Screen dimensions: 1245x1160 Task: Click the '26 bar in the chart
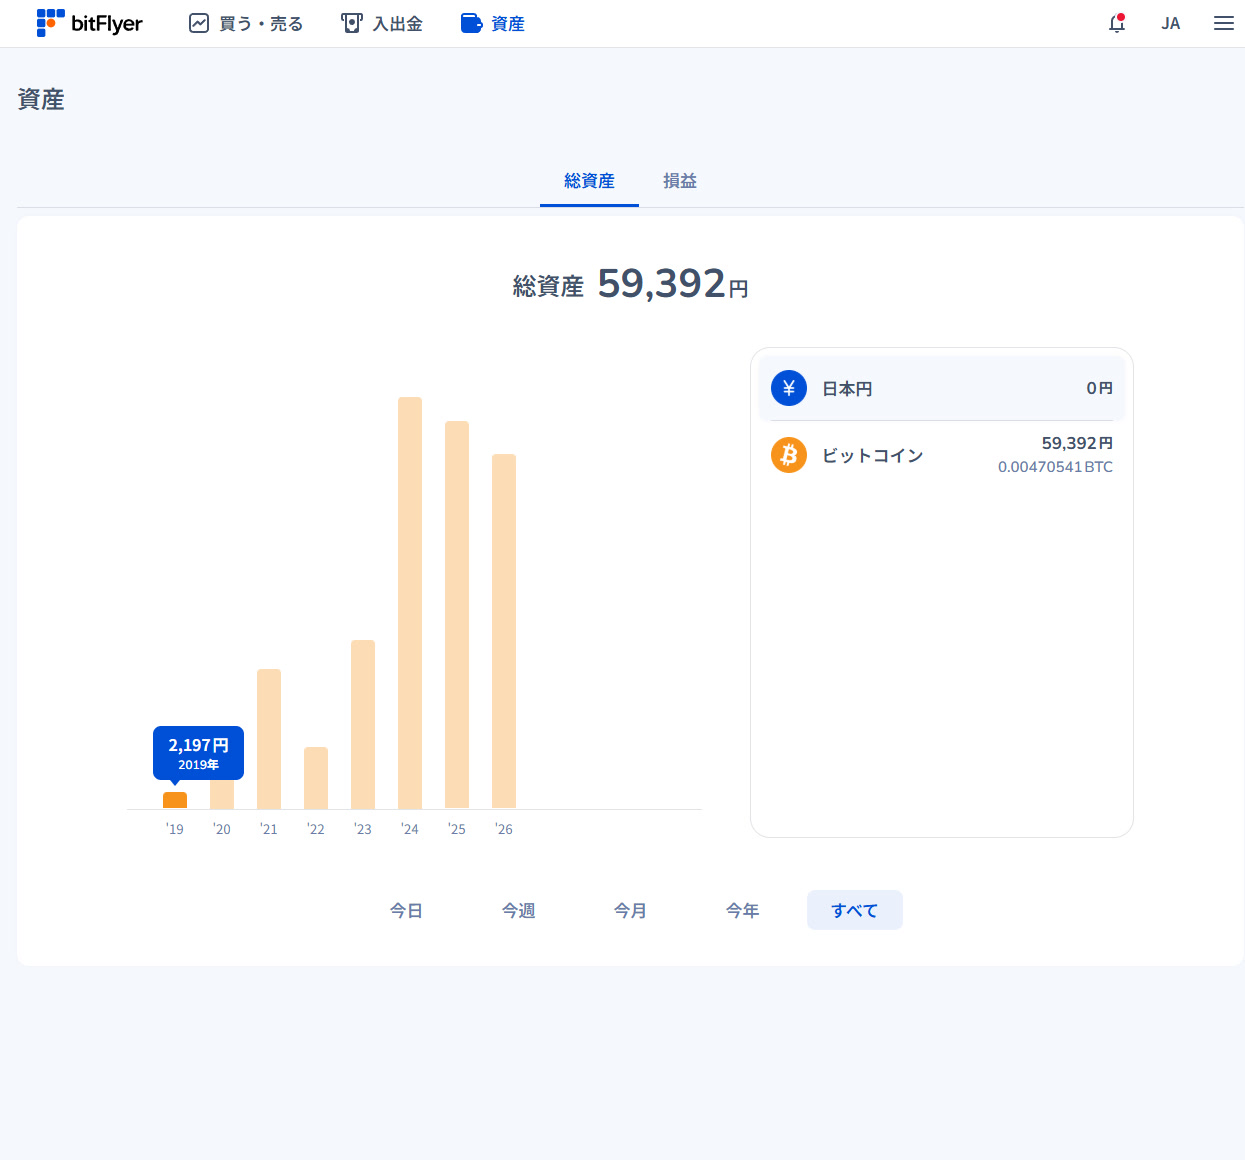pos(504,631)
